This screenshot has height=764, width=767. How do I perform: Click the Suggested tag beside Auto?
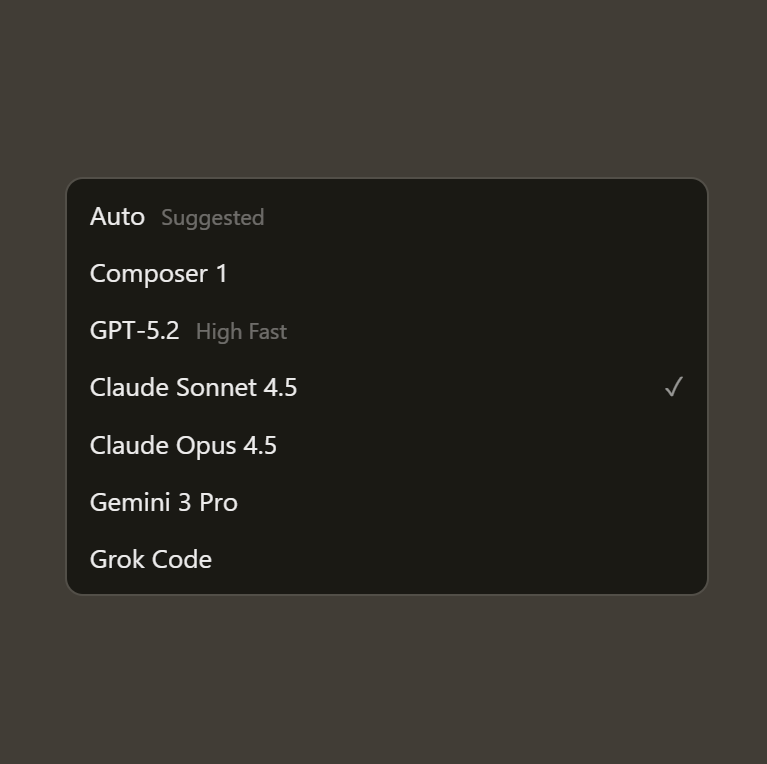pos(212,218)
